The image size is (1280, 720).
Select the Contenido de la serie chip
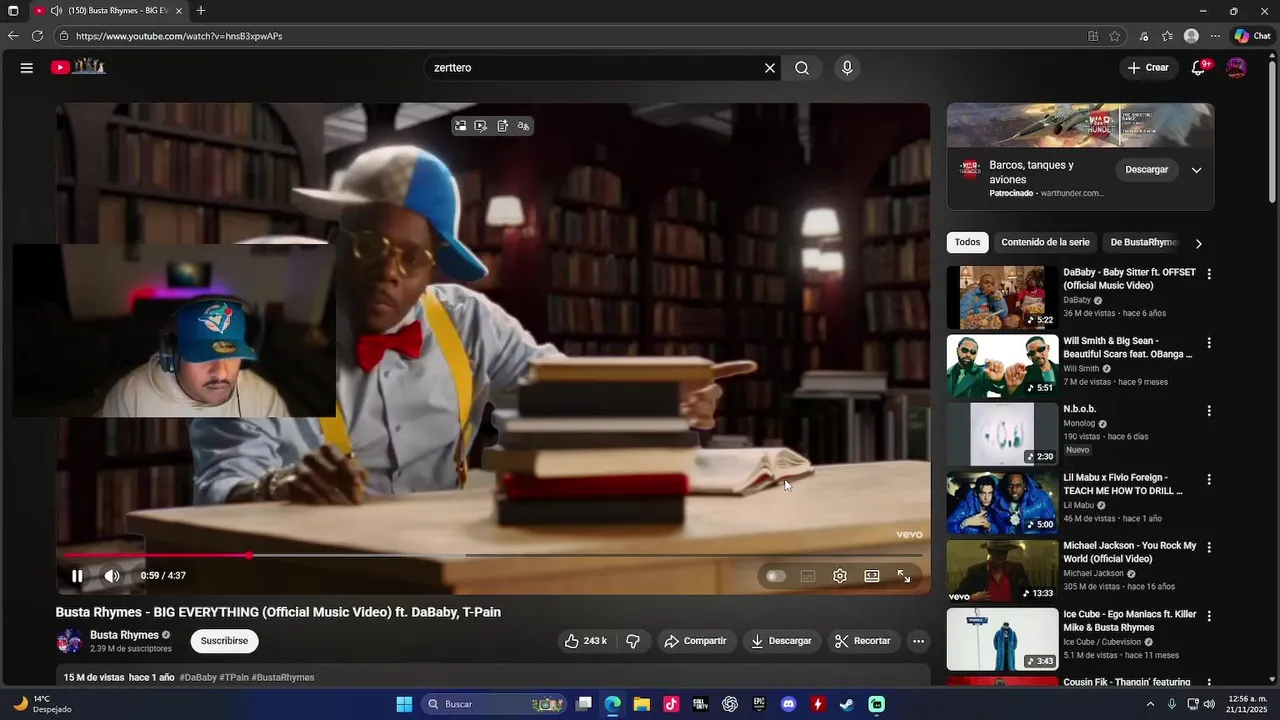point(1045,242)
